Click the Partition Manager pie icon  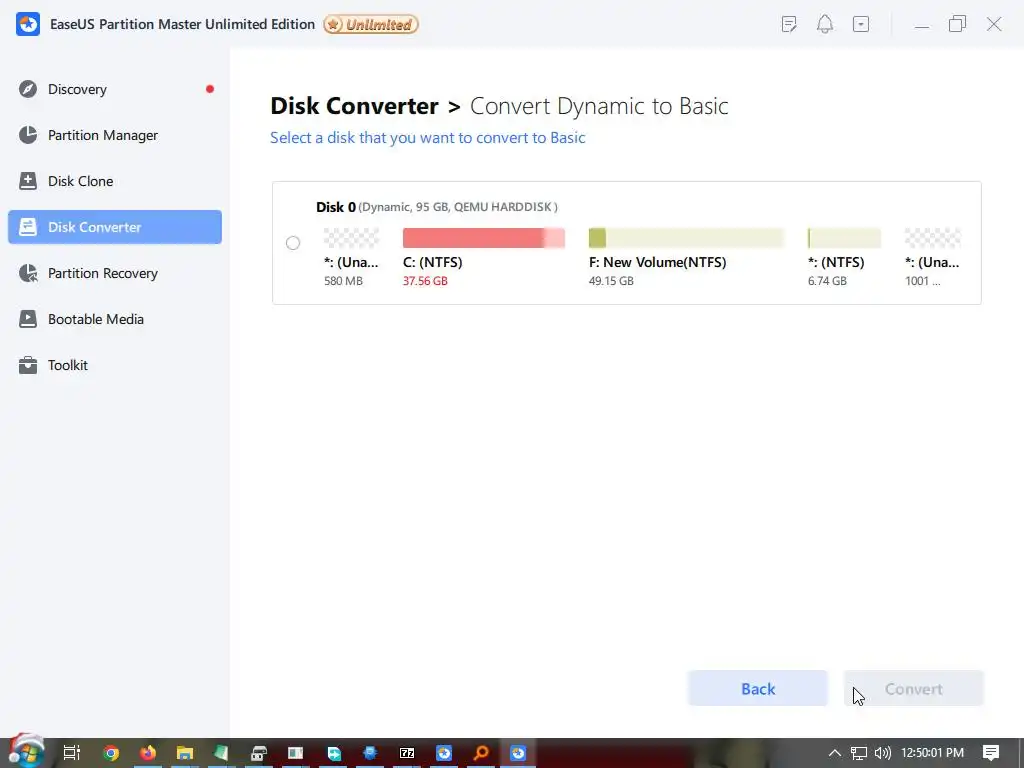(x=28, y=135)
